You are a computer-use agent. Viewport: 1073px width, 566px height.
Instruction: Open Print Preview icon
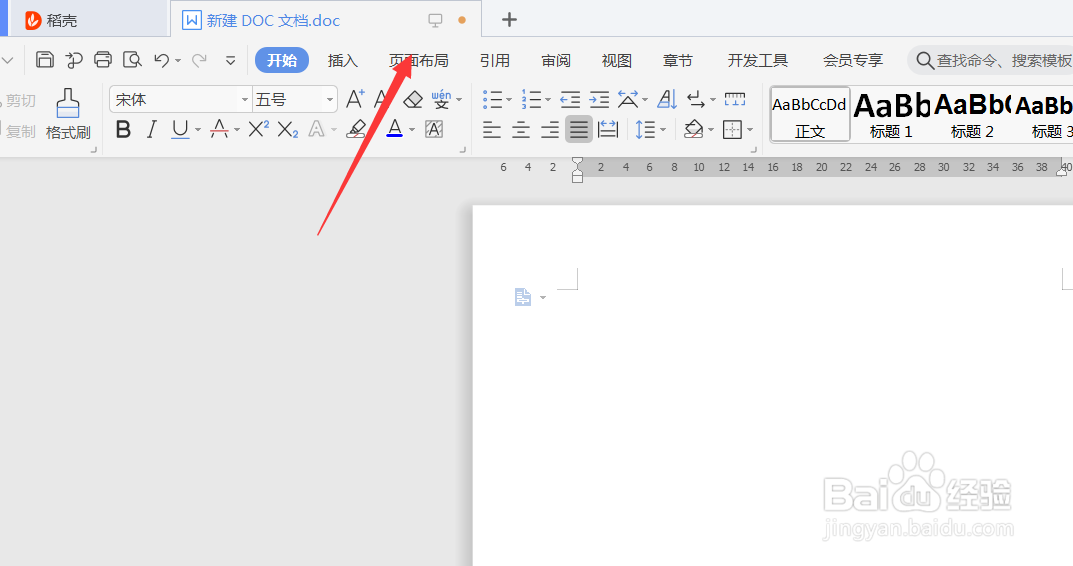coord(132,60)
